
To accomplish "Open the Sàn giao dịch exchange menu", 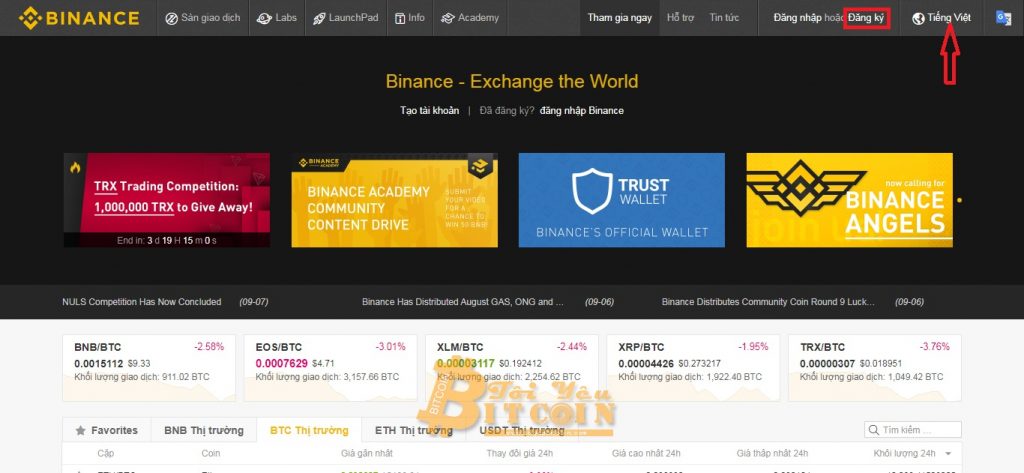I will (x=202, y=18).
